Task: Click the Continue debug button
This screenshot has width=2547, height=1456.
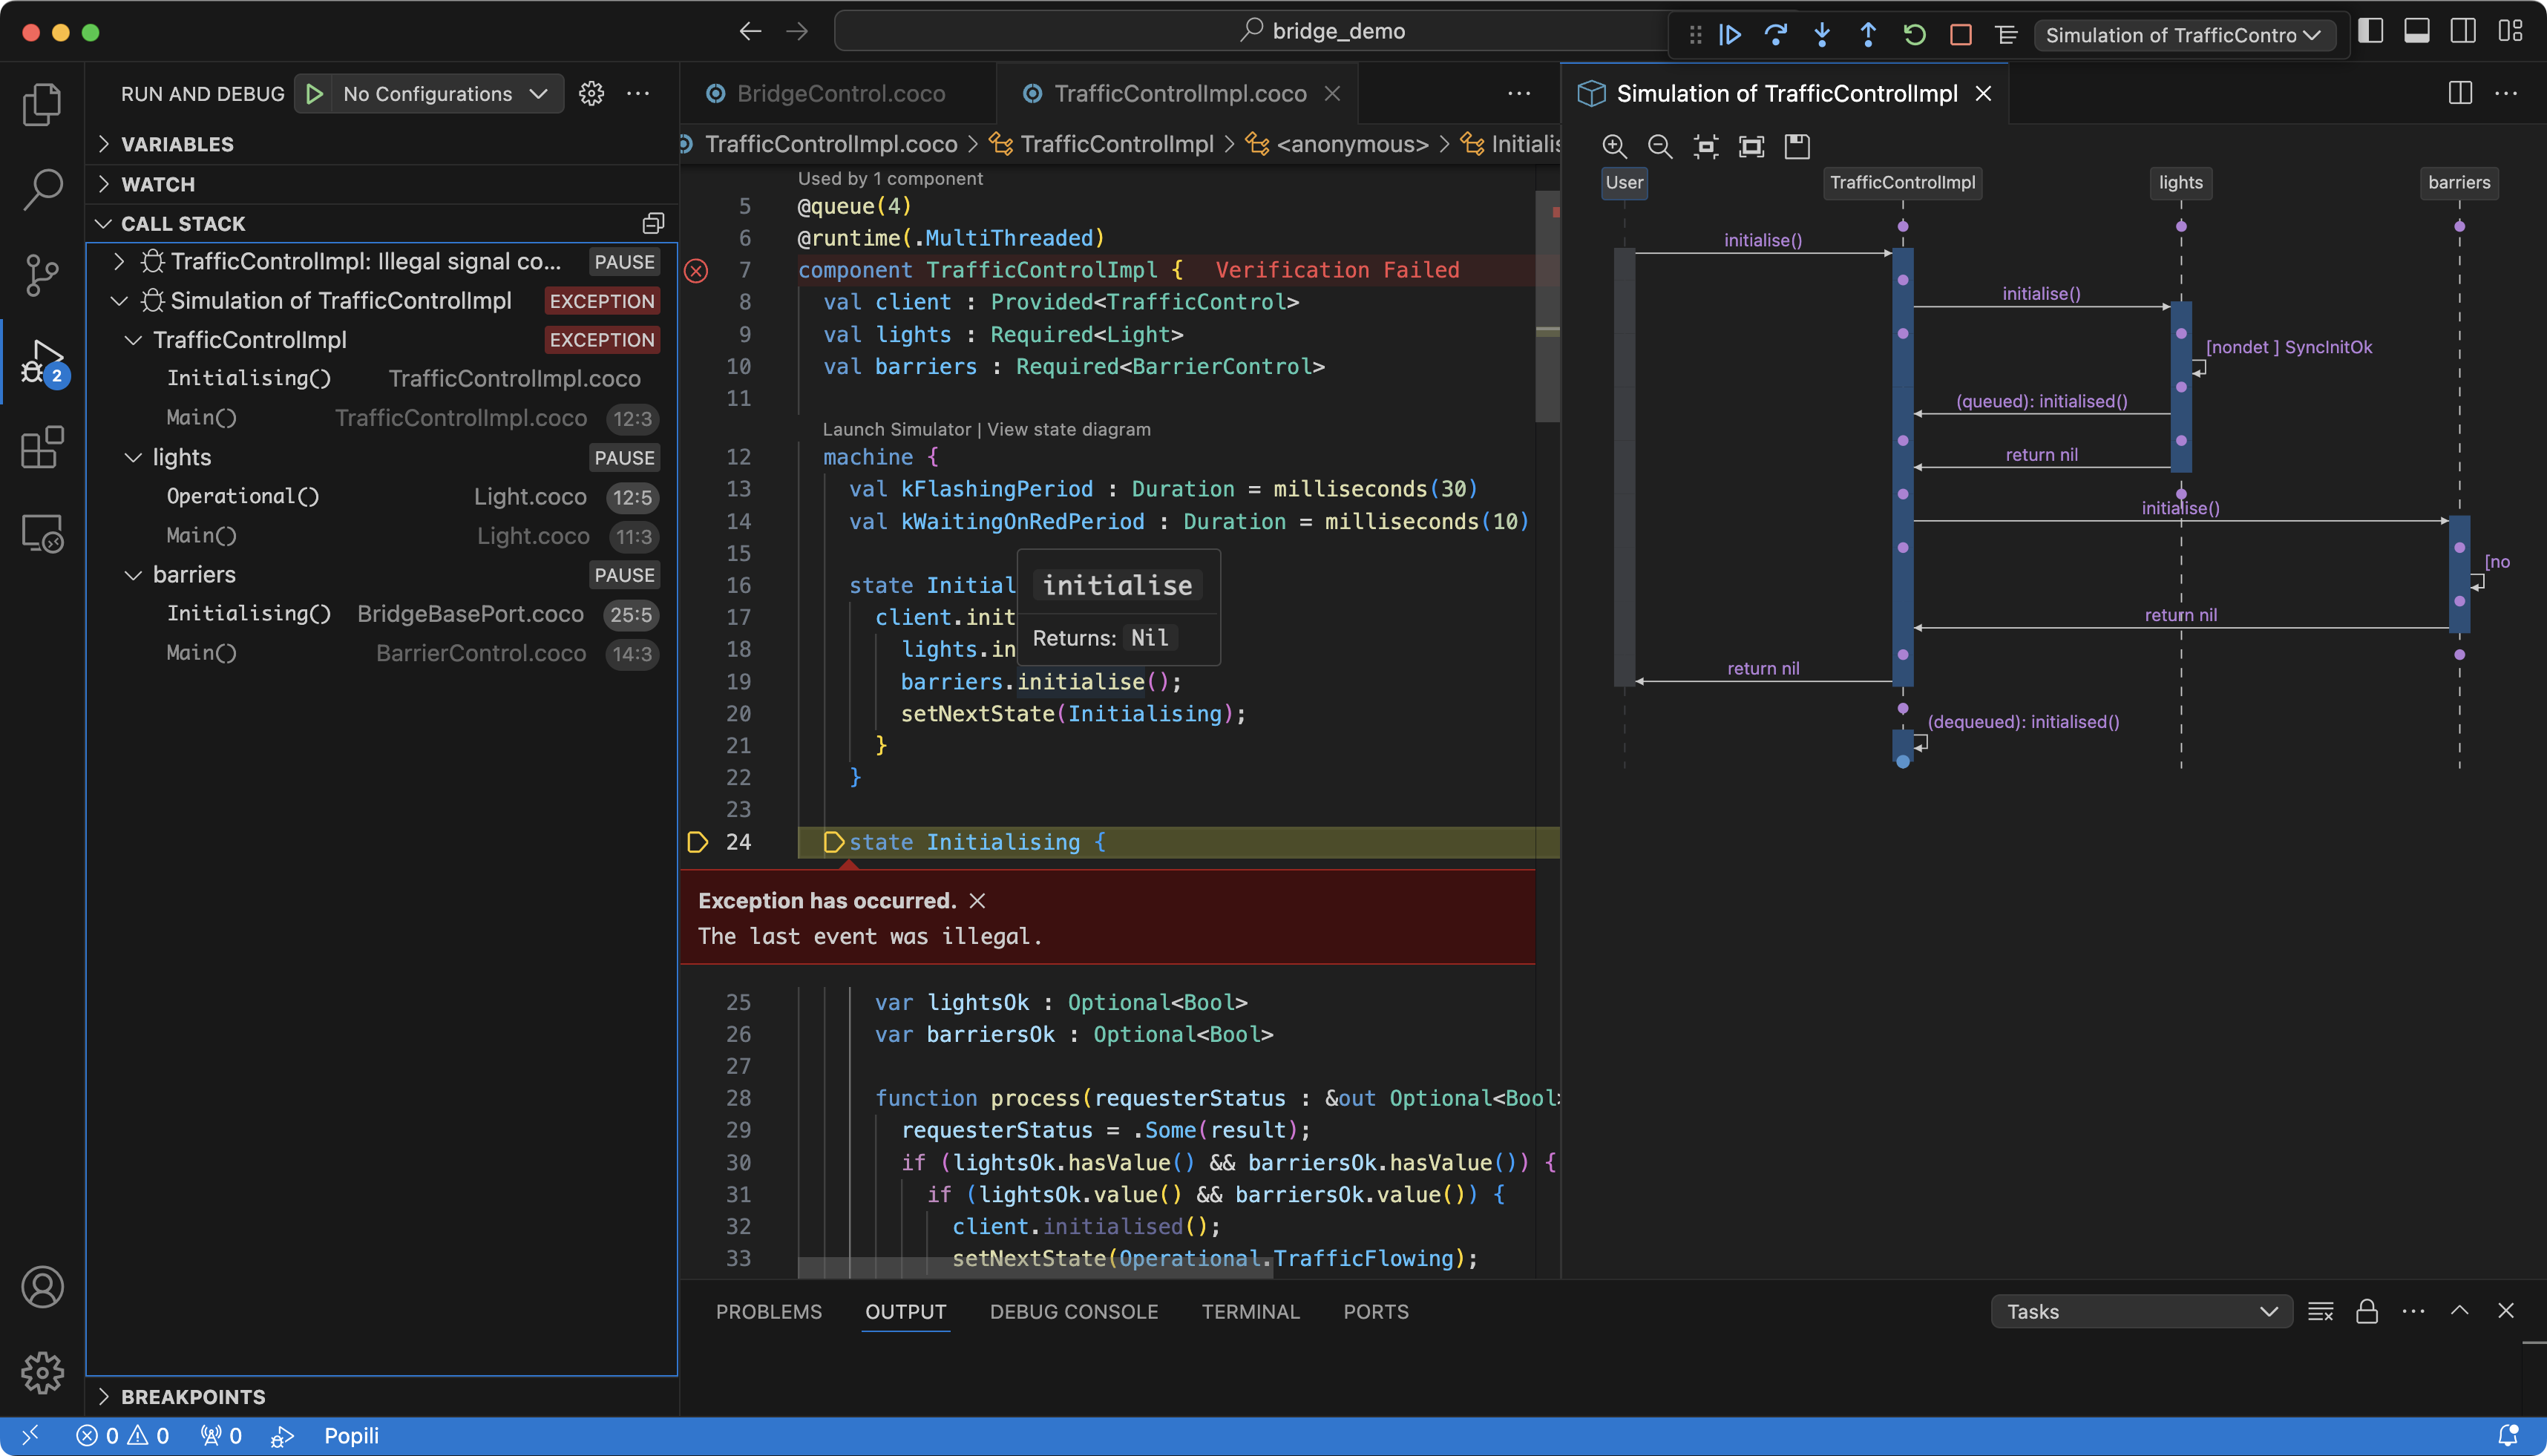Action: [1730, 35]
